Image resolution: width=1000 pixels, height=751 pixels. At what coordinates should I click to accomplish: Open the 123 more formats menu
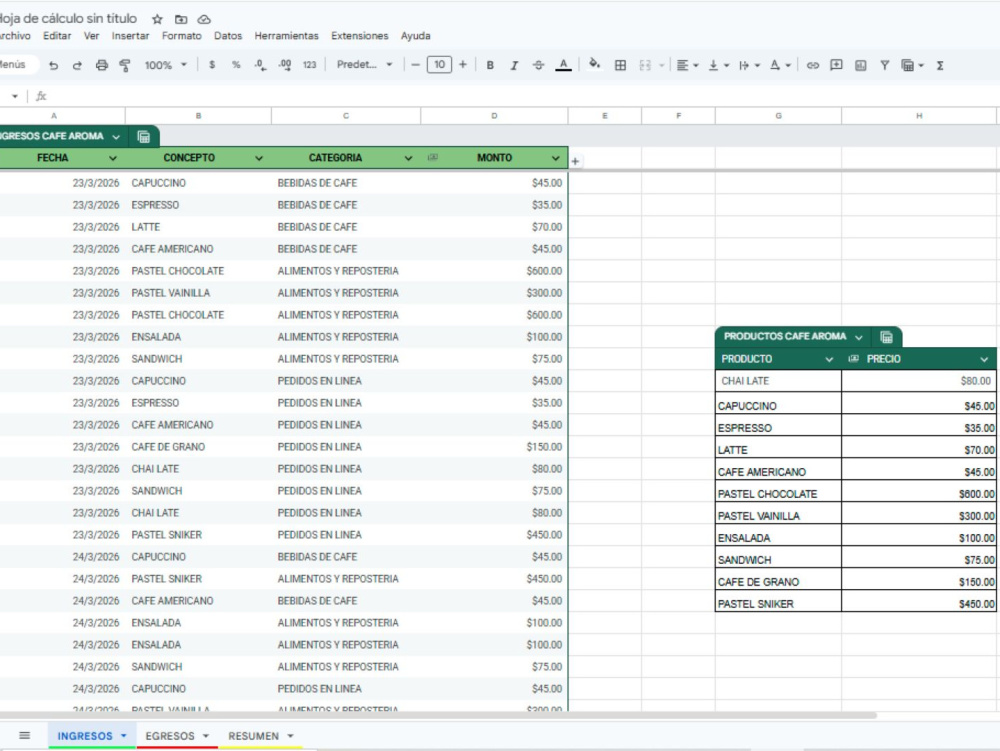tap(309, 65)
